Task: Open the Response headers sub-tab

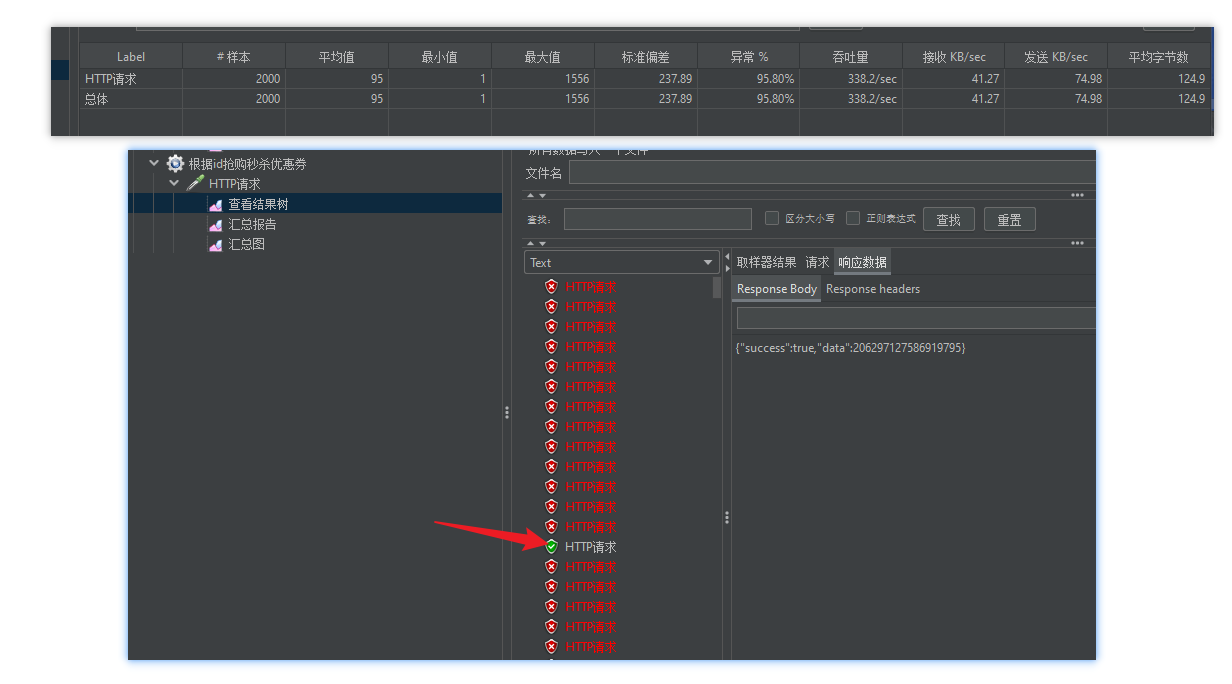Action: point(873,289)
